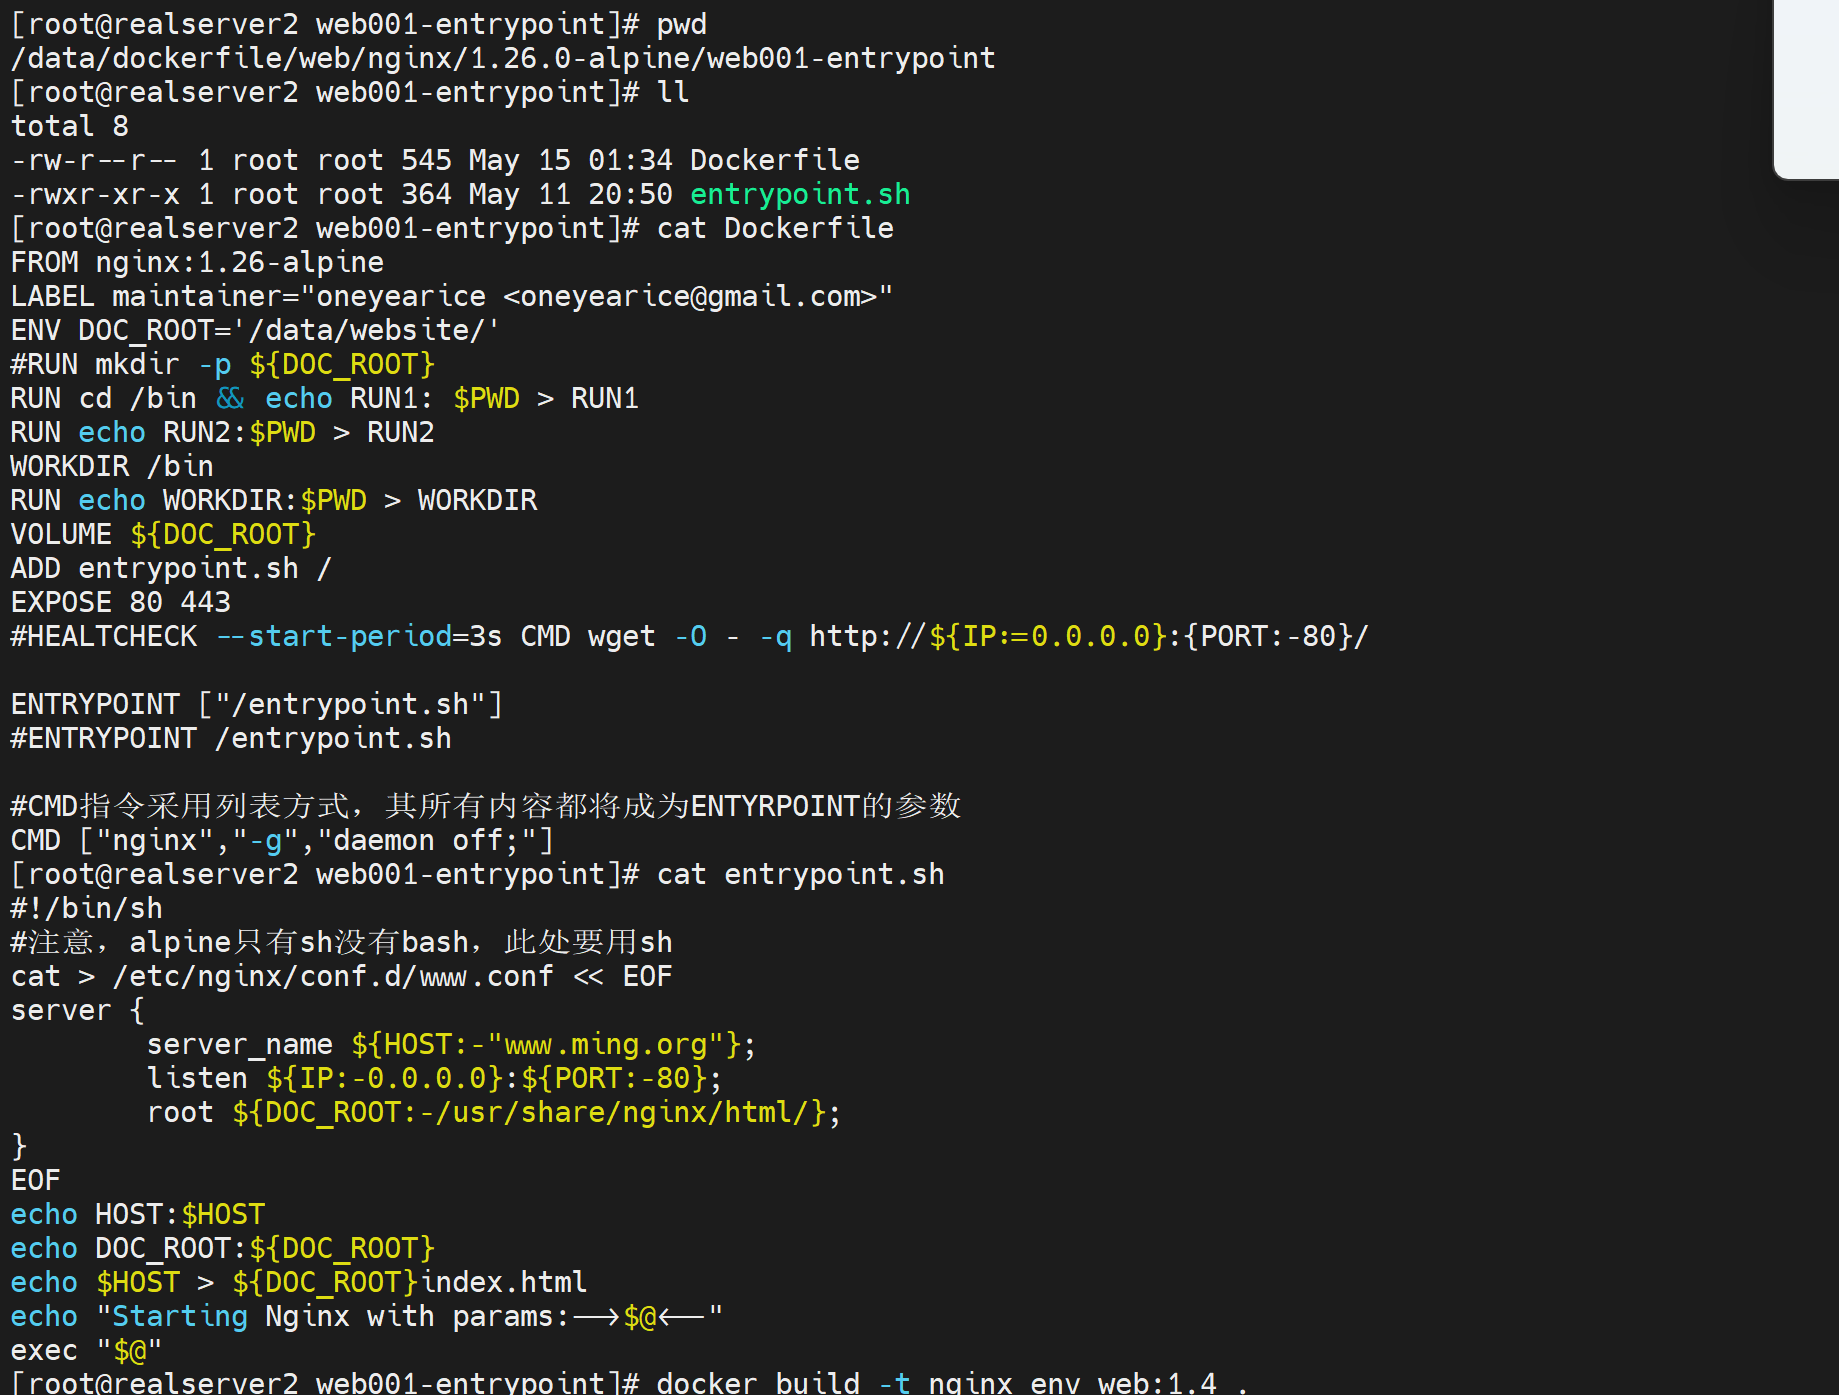Click the EXPOSE 80 443 line
This screenshot has width=1839, height=1395.
(120, 602)
